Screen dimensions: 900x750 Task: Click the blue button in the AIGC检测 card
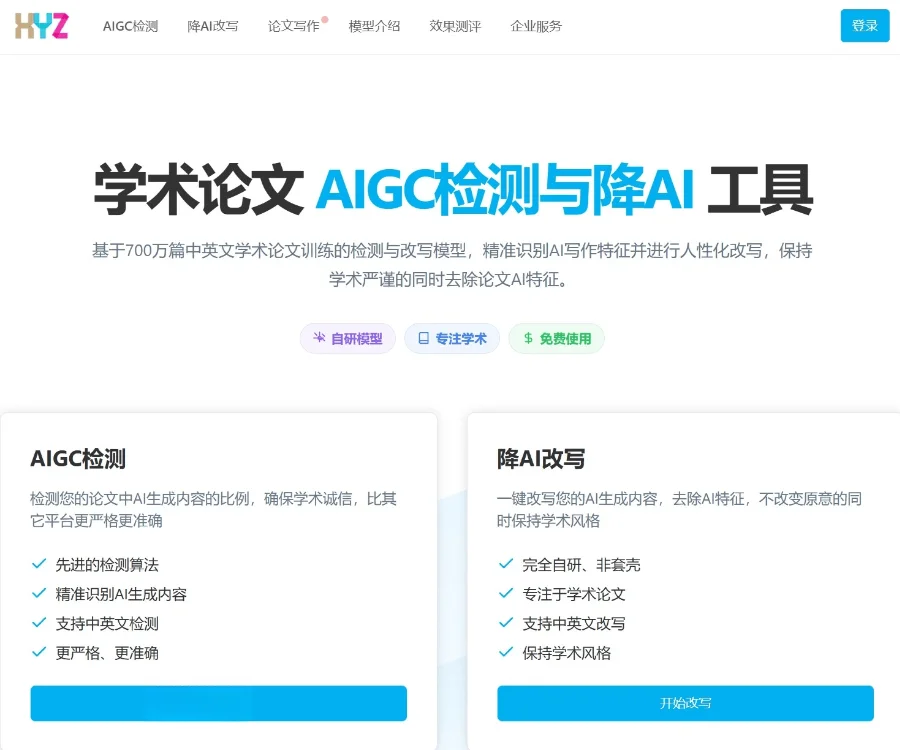(x=218, y=703)
